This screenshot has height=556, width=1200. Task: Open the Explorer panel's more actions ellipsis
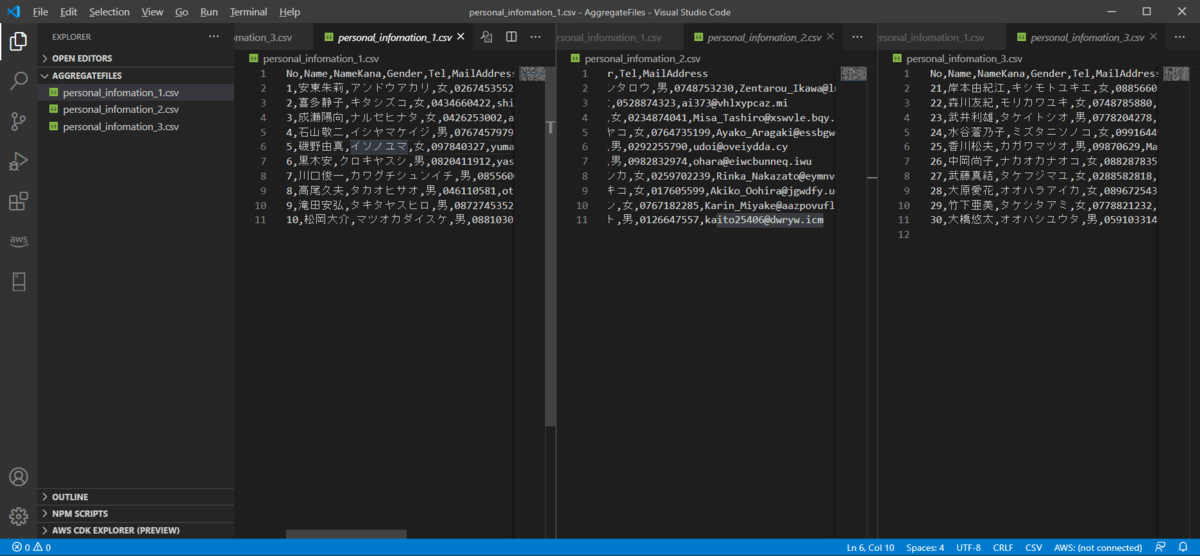click(213, 36)
